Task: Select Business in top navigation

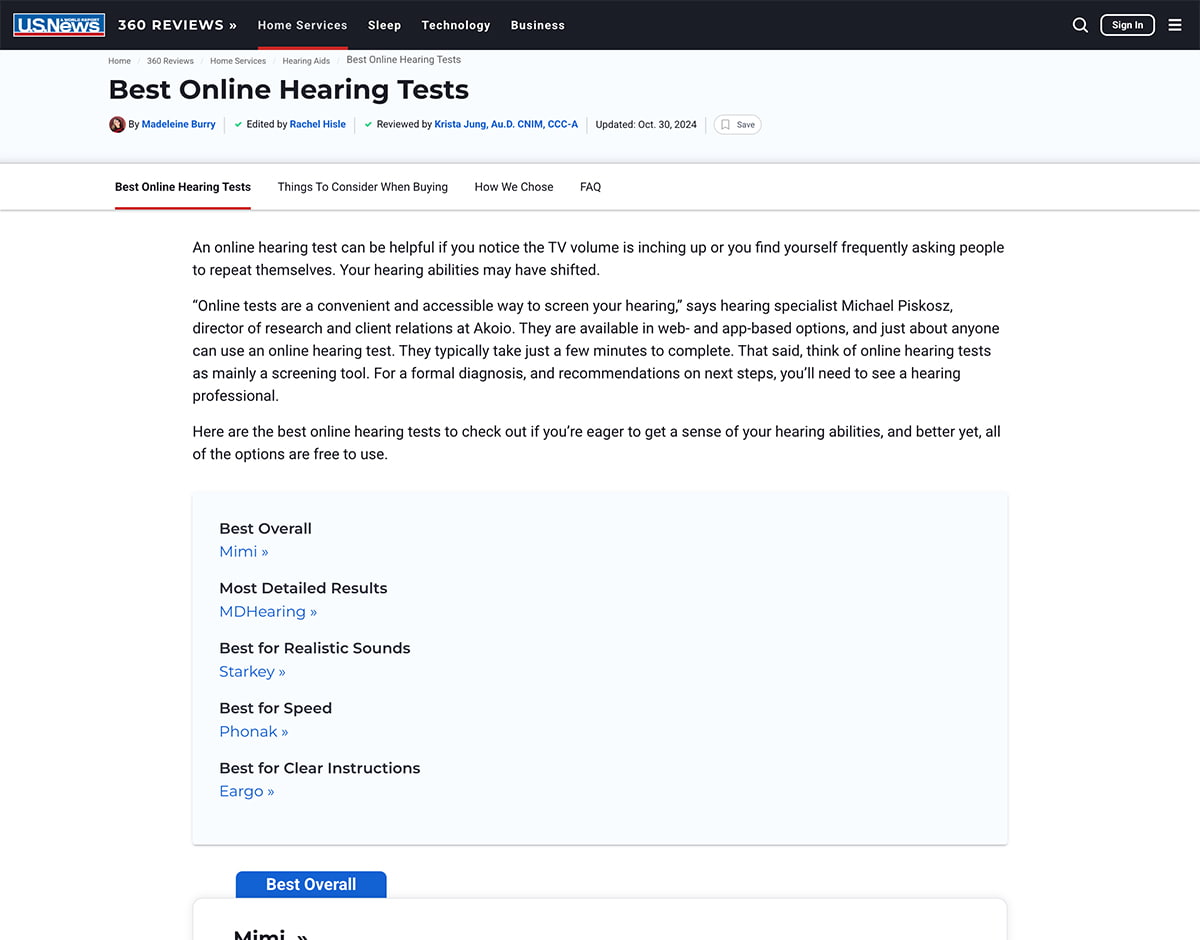Action: pyautogui.click(x=538, y=25)
